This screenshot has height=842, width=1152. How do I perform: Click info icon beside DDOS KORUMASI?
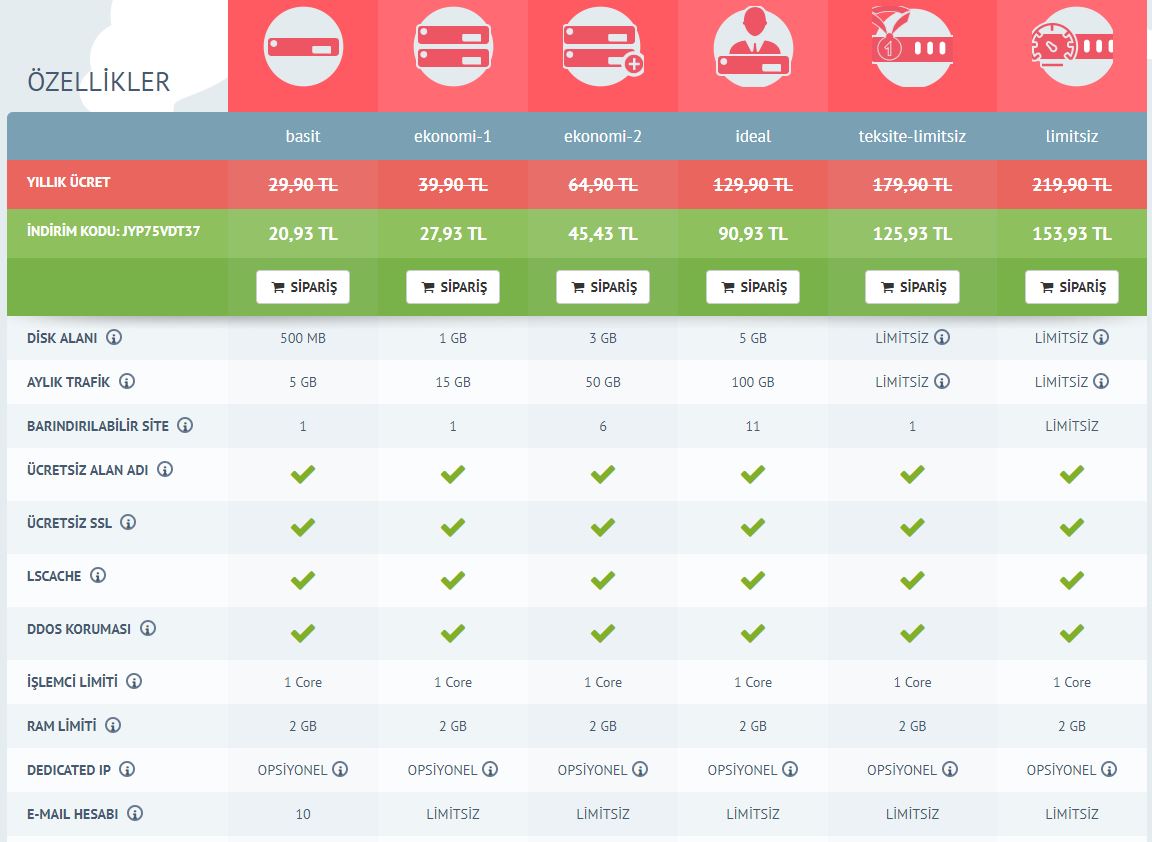tap(148, 629)
